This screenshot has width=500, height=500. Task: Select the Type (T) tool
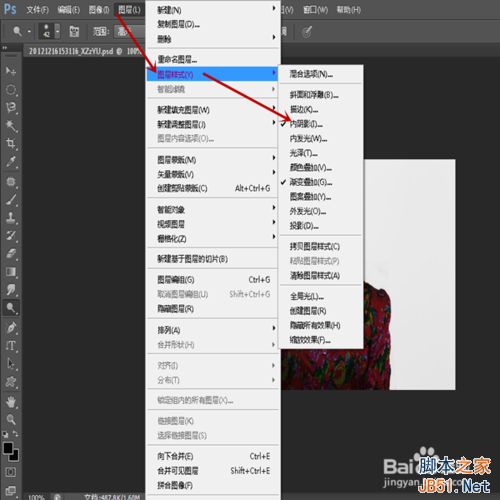[11, 346]
